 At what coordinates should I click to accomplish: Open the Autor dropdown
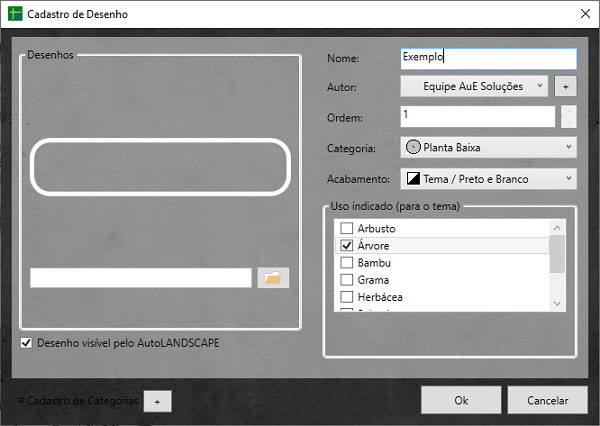coord(475,87)
